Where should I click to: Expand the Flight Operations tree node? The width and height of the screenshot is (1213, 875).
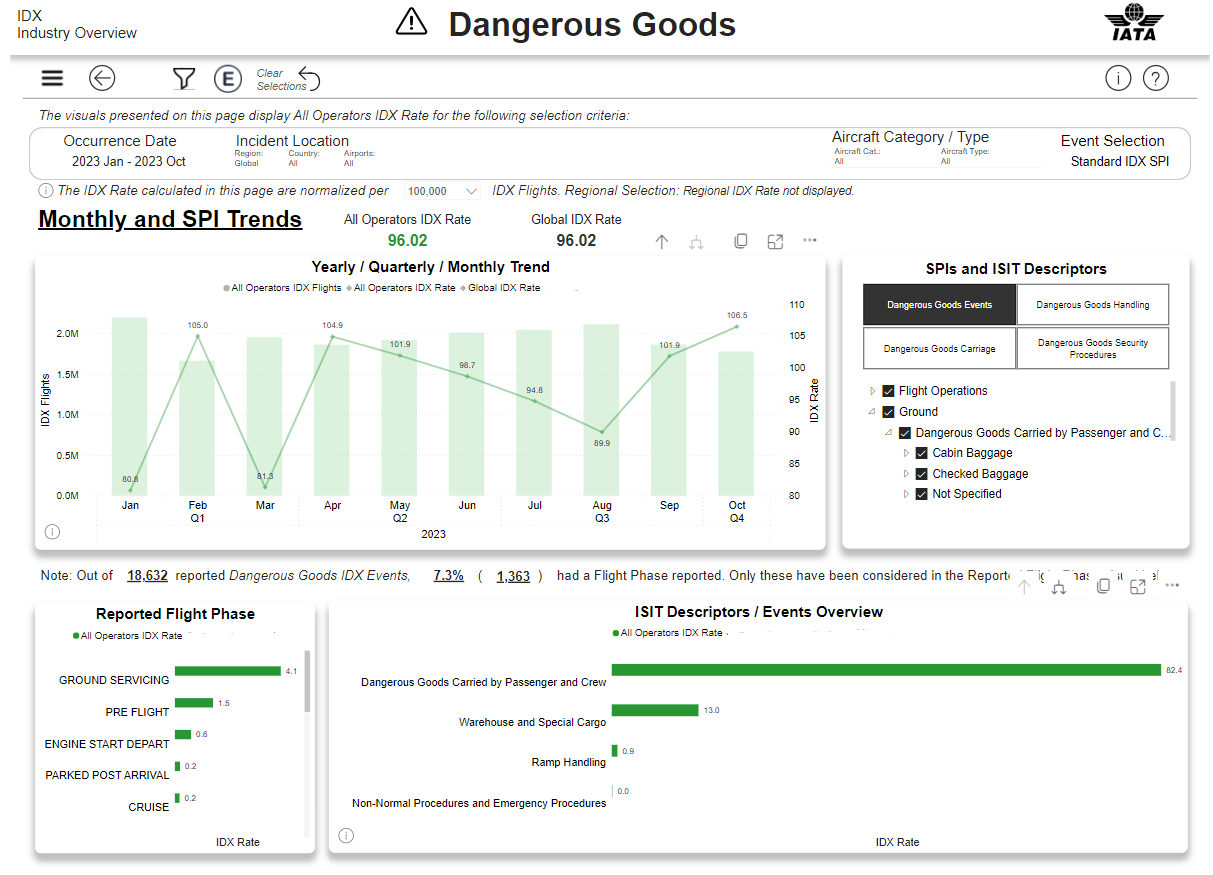[872, 391]
